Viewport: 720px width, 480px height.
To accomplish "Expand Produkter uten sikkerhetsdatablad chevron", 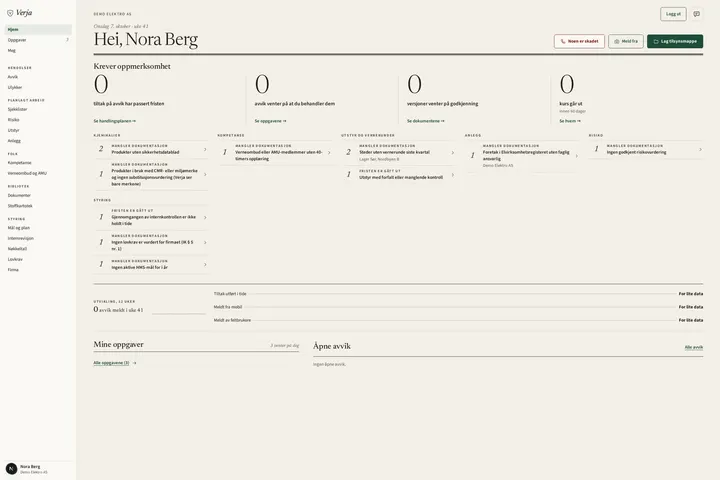I will click(205, 149).
